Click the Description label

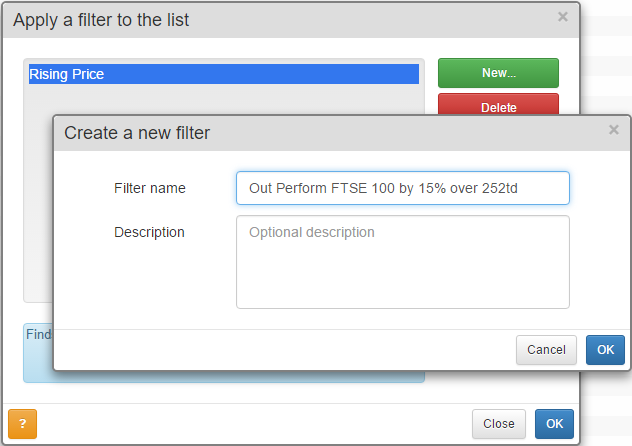coord(149,232)
